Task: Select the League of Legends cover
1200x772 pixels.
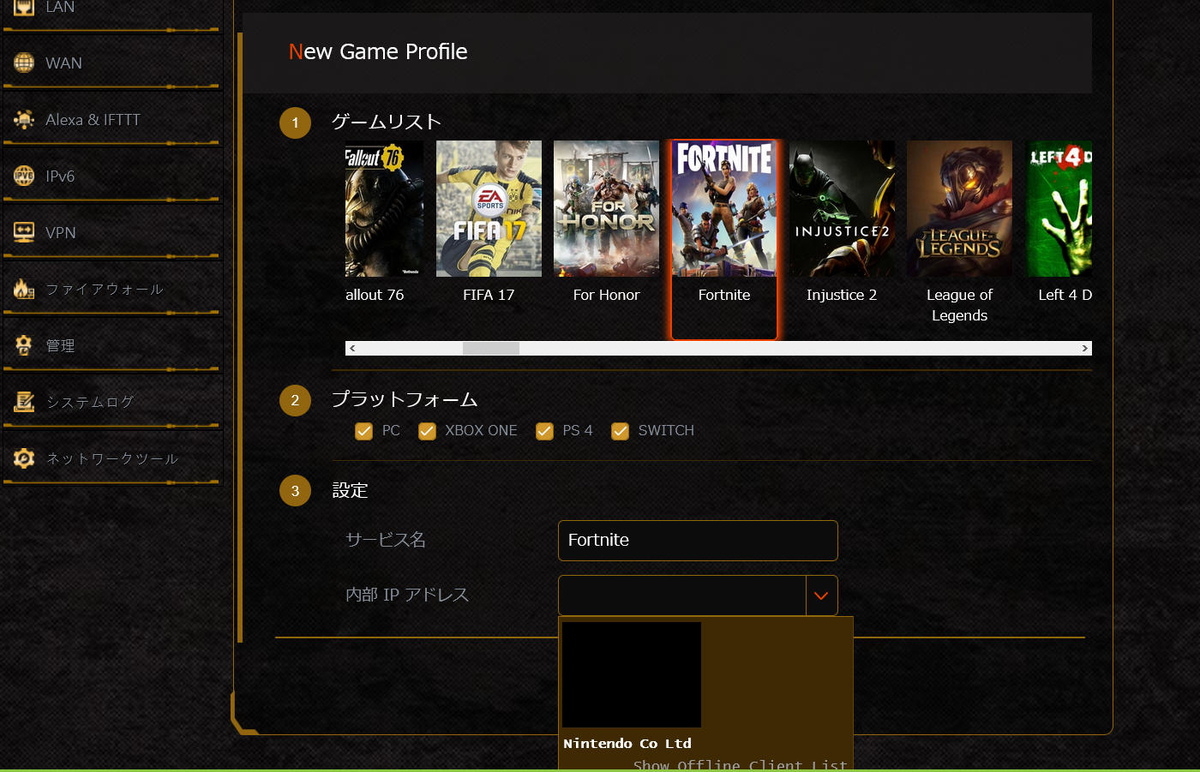Action: pyautogui.click(x=959, y=208)
